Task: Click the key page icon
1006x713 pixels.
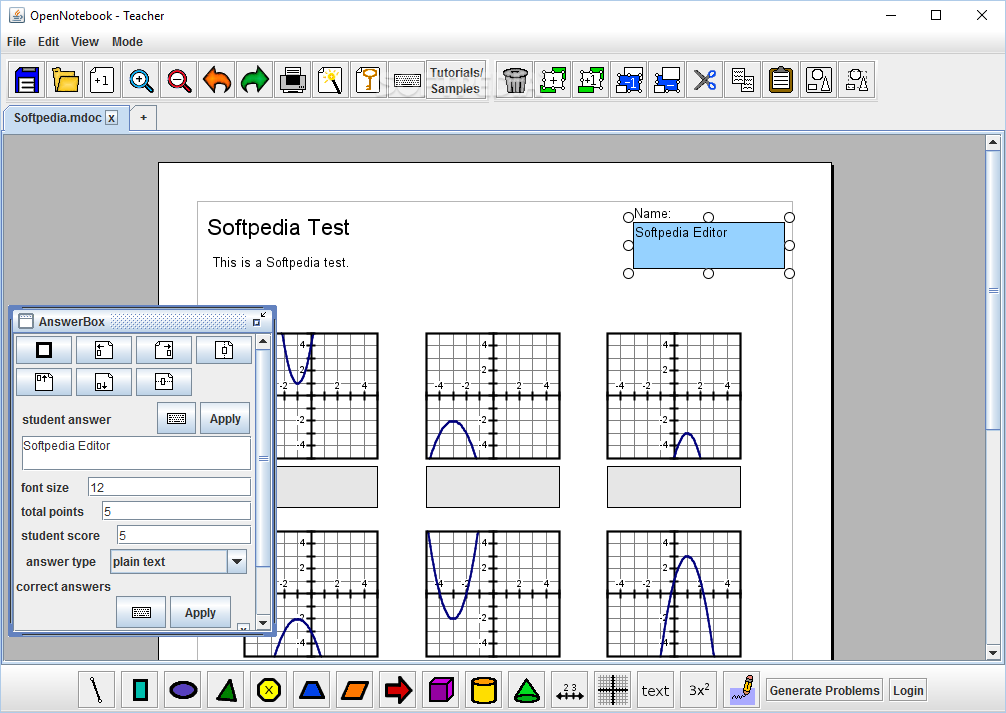Action: click(368, 80)
